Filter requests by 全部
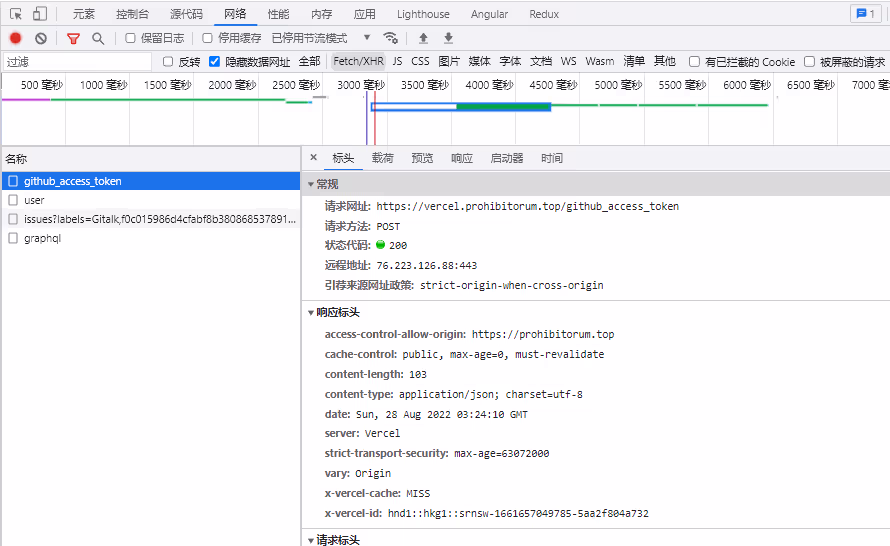 [309, 61]
